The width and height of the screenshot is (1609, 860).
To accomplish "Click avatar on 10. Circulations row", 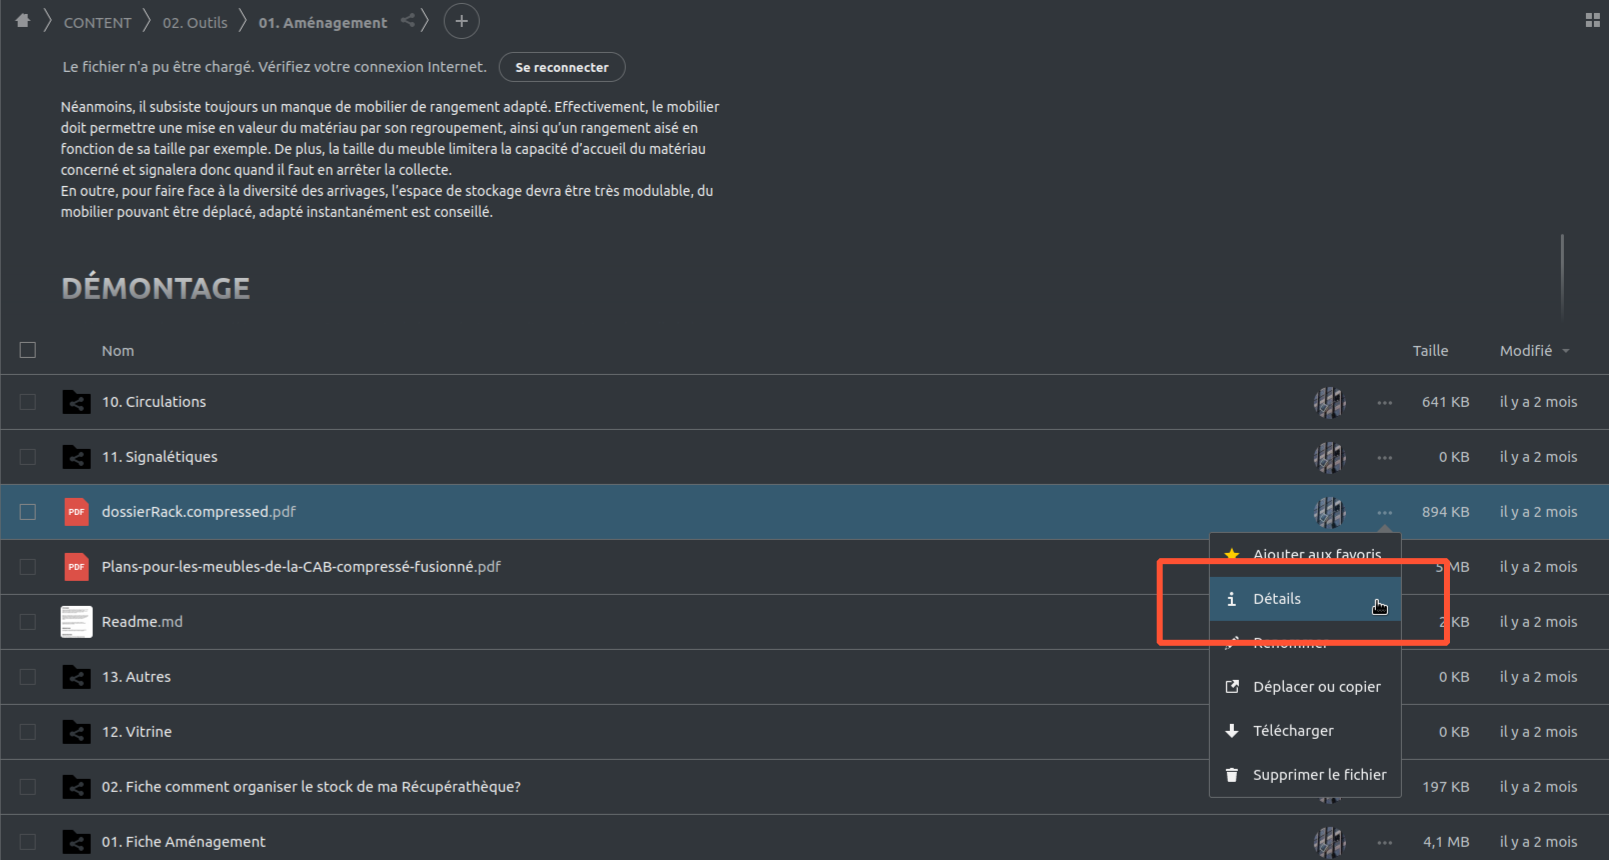I will (x=1329, y=402).
